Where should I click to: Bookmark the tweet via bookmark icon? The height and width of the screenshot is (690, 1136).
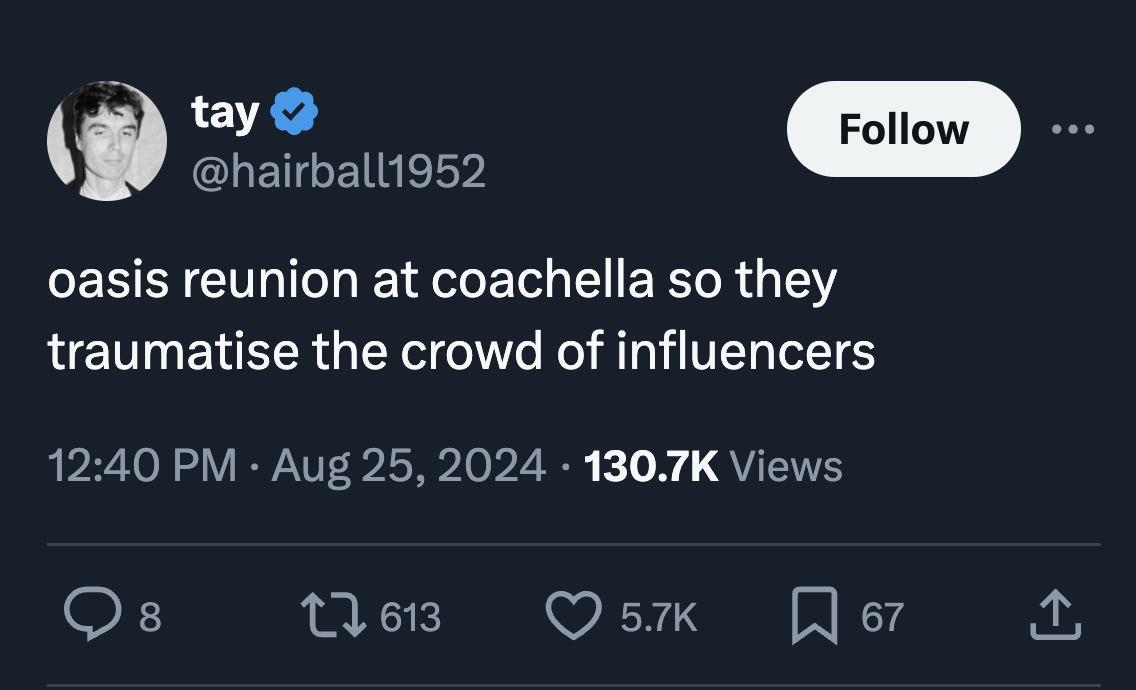[814, 617]
